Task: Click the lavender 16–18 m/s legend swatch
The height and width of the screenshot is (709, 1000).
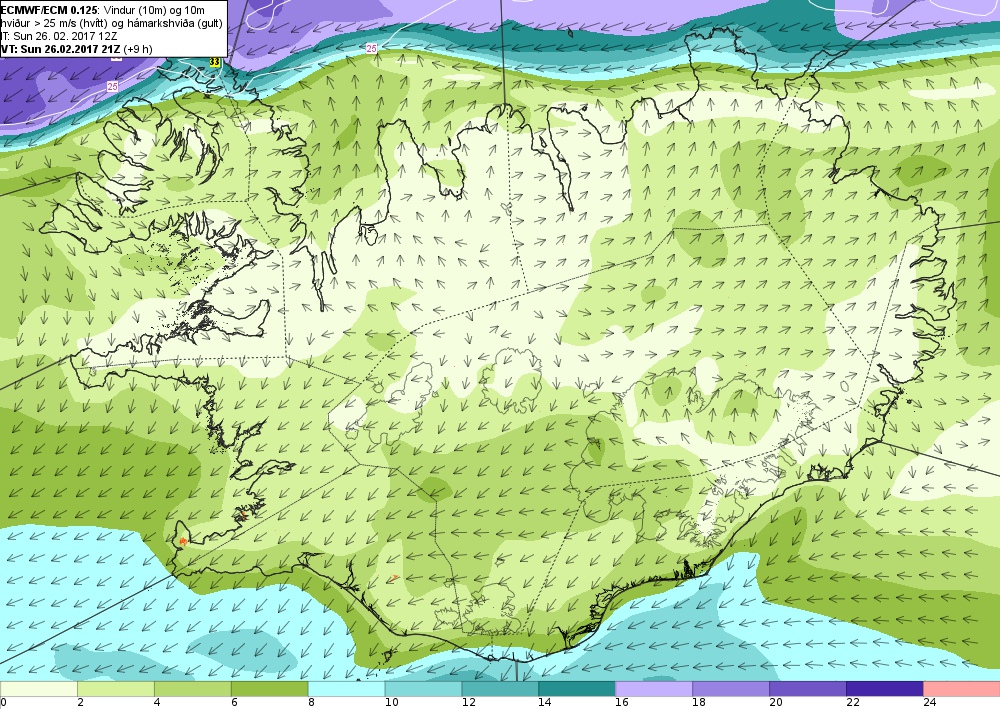Action: tap(654, 689)
